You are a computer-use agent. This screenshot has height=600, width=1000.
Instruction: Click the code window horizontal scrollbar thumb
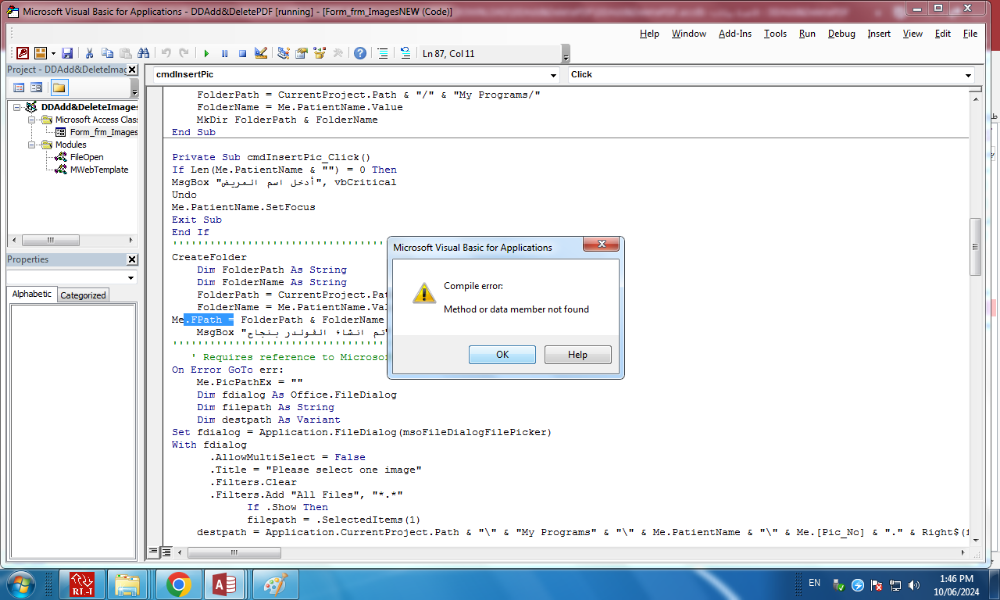tap(233, 552)
